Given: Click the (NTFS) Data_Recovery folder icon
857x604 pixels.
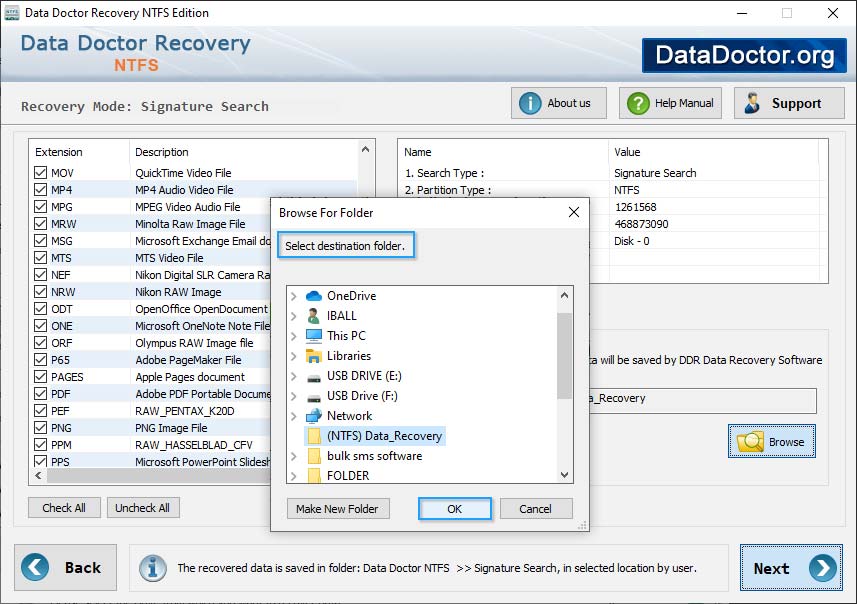Looking at the screenshot, I should click(314, 436).
